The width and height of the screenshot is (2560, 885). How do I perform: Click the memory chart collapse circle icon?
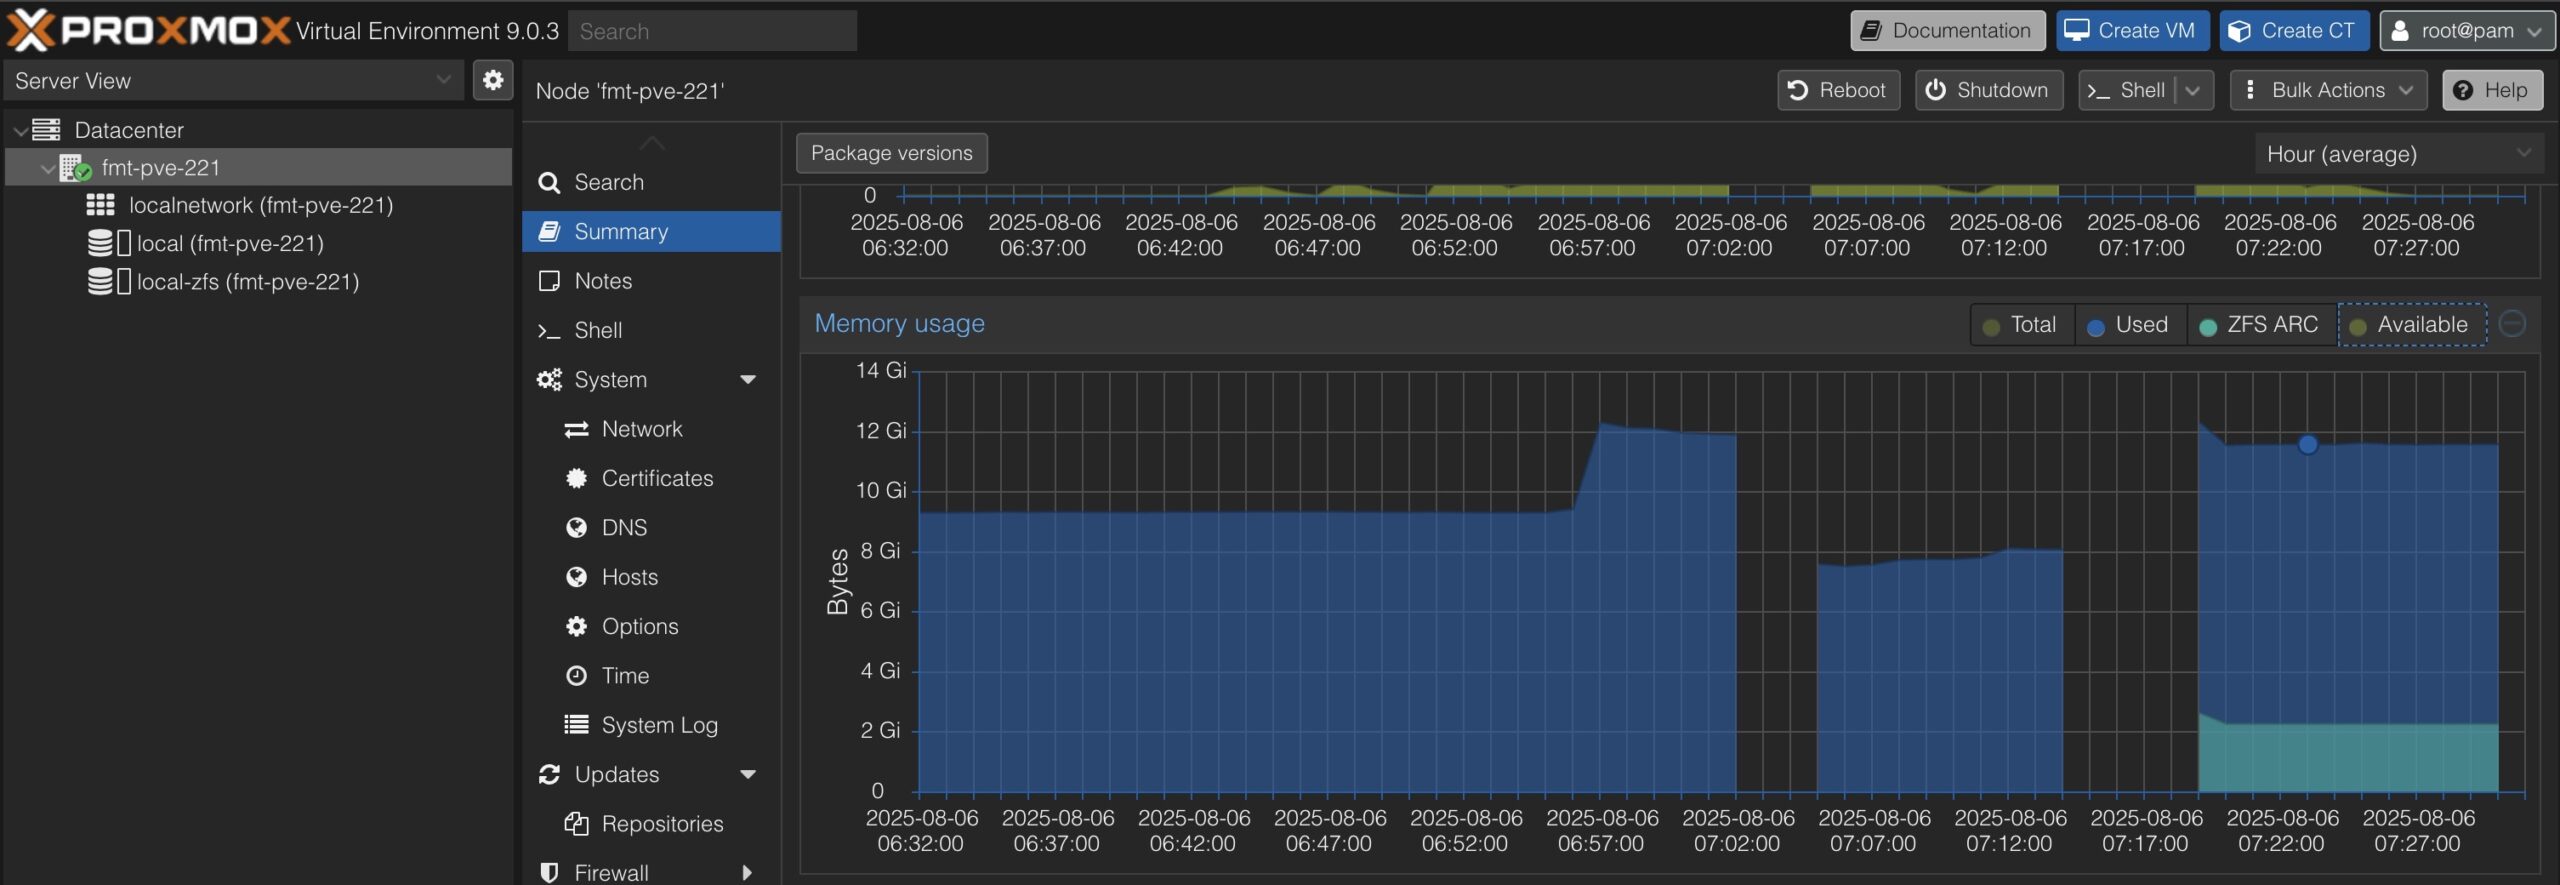[2512, 324]
